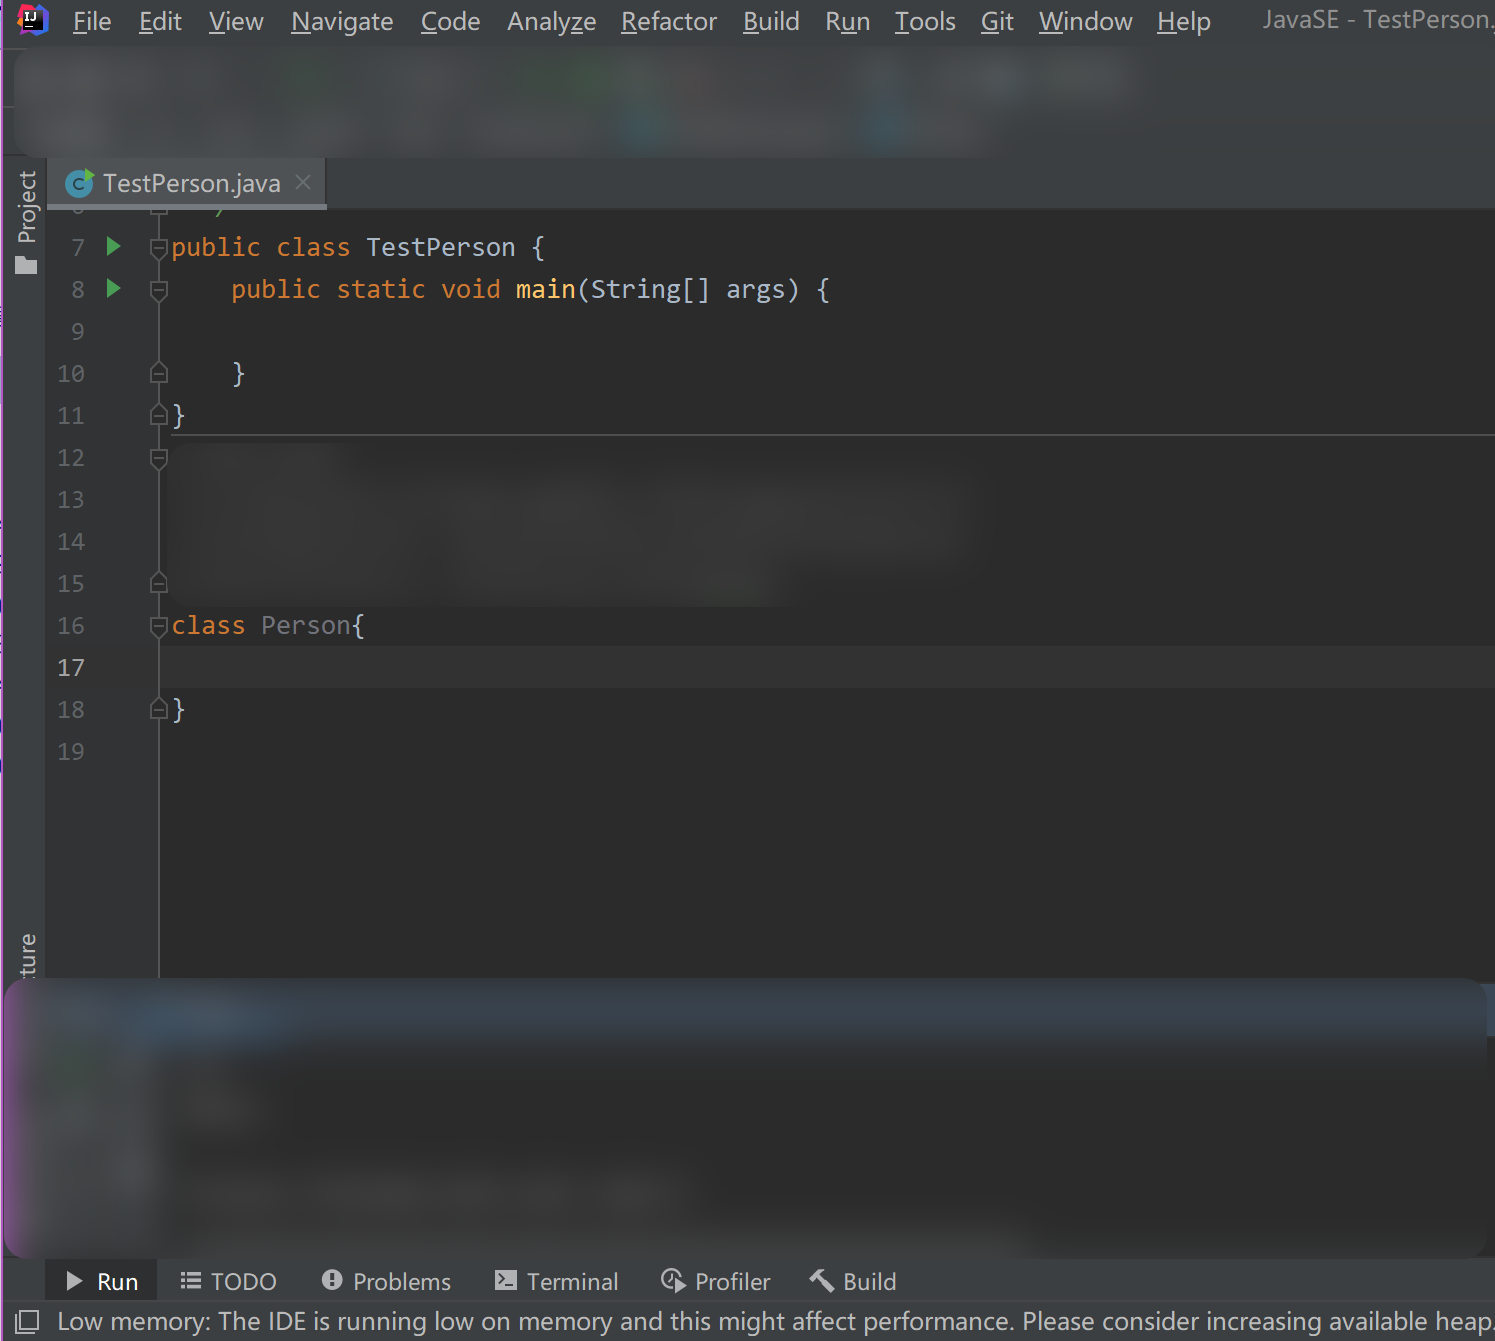Toggle tool window quick access icon in status bar
This screenshot has width=1495, height=1341.
point(28,1321)
